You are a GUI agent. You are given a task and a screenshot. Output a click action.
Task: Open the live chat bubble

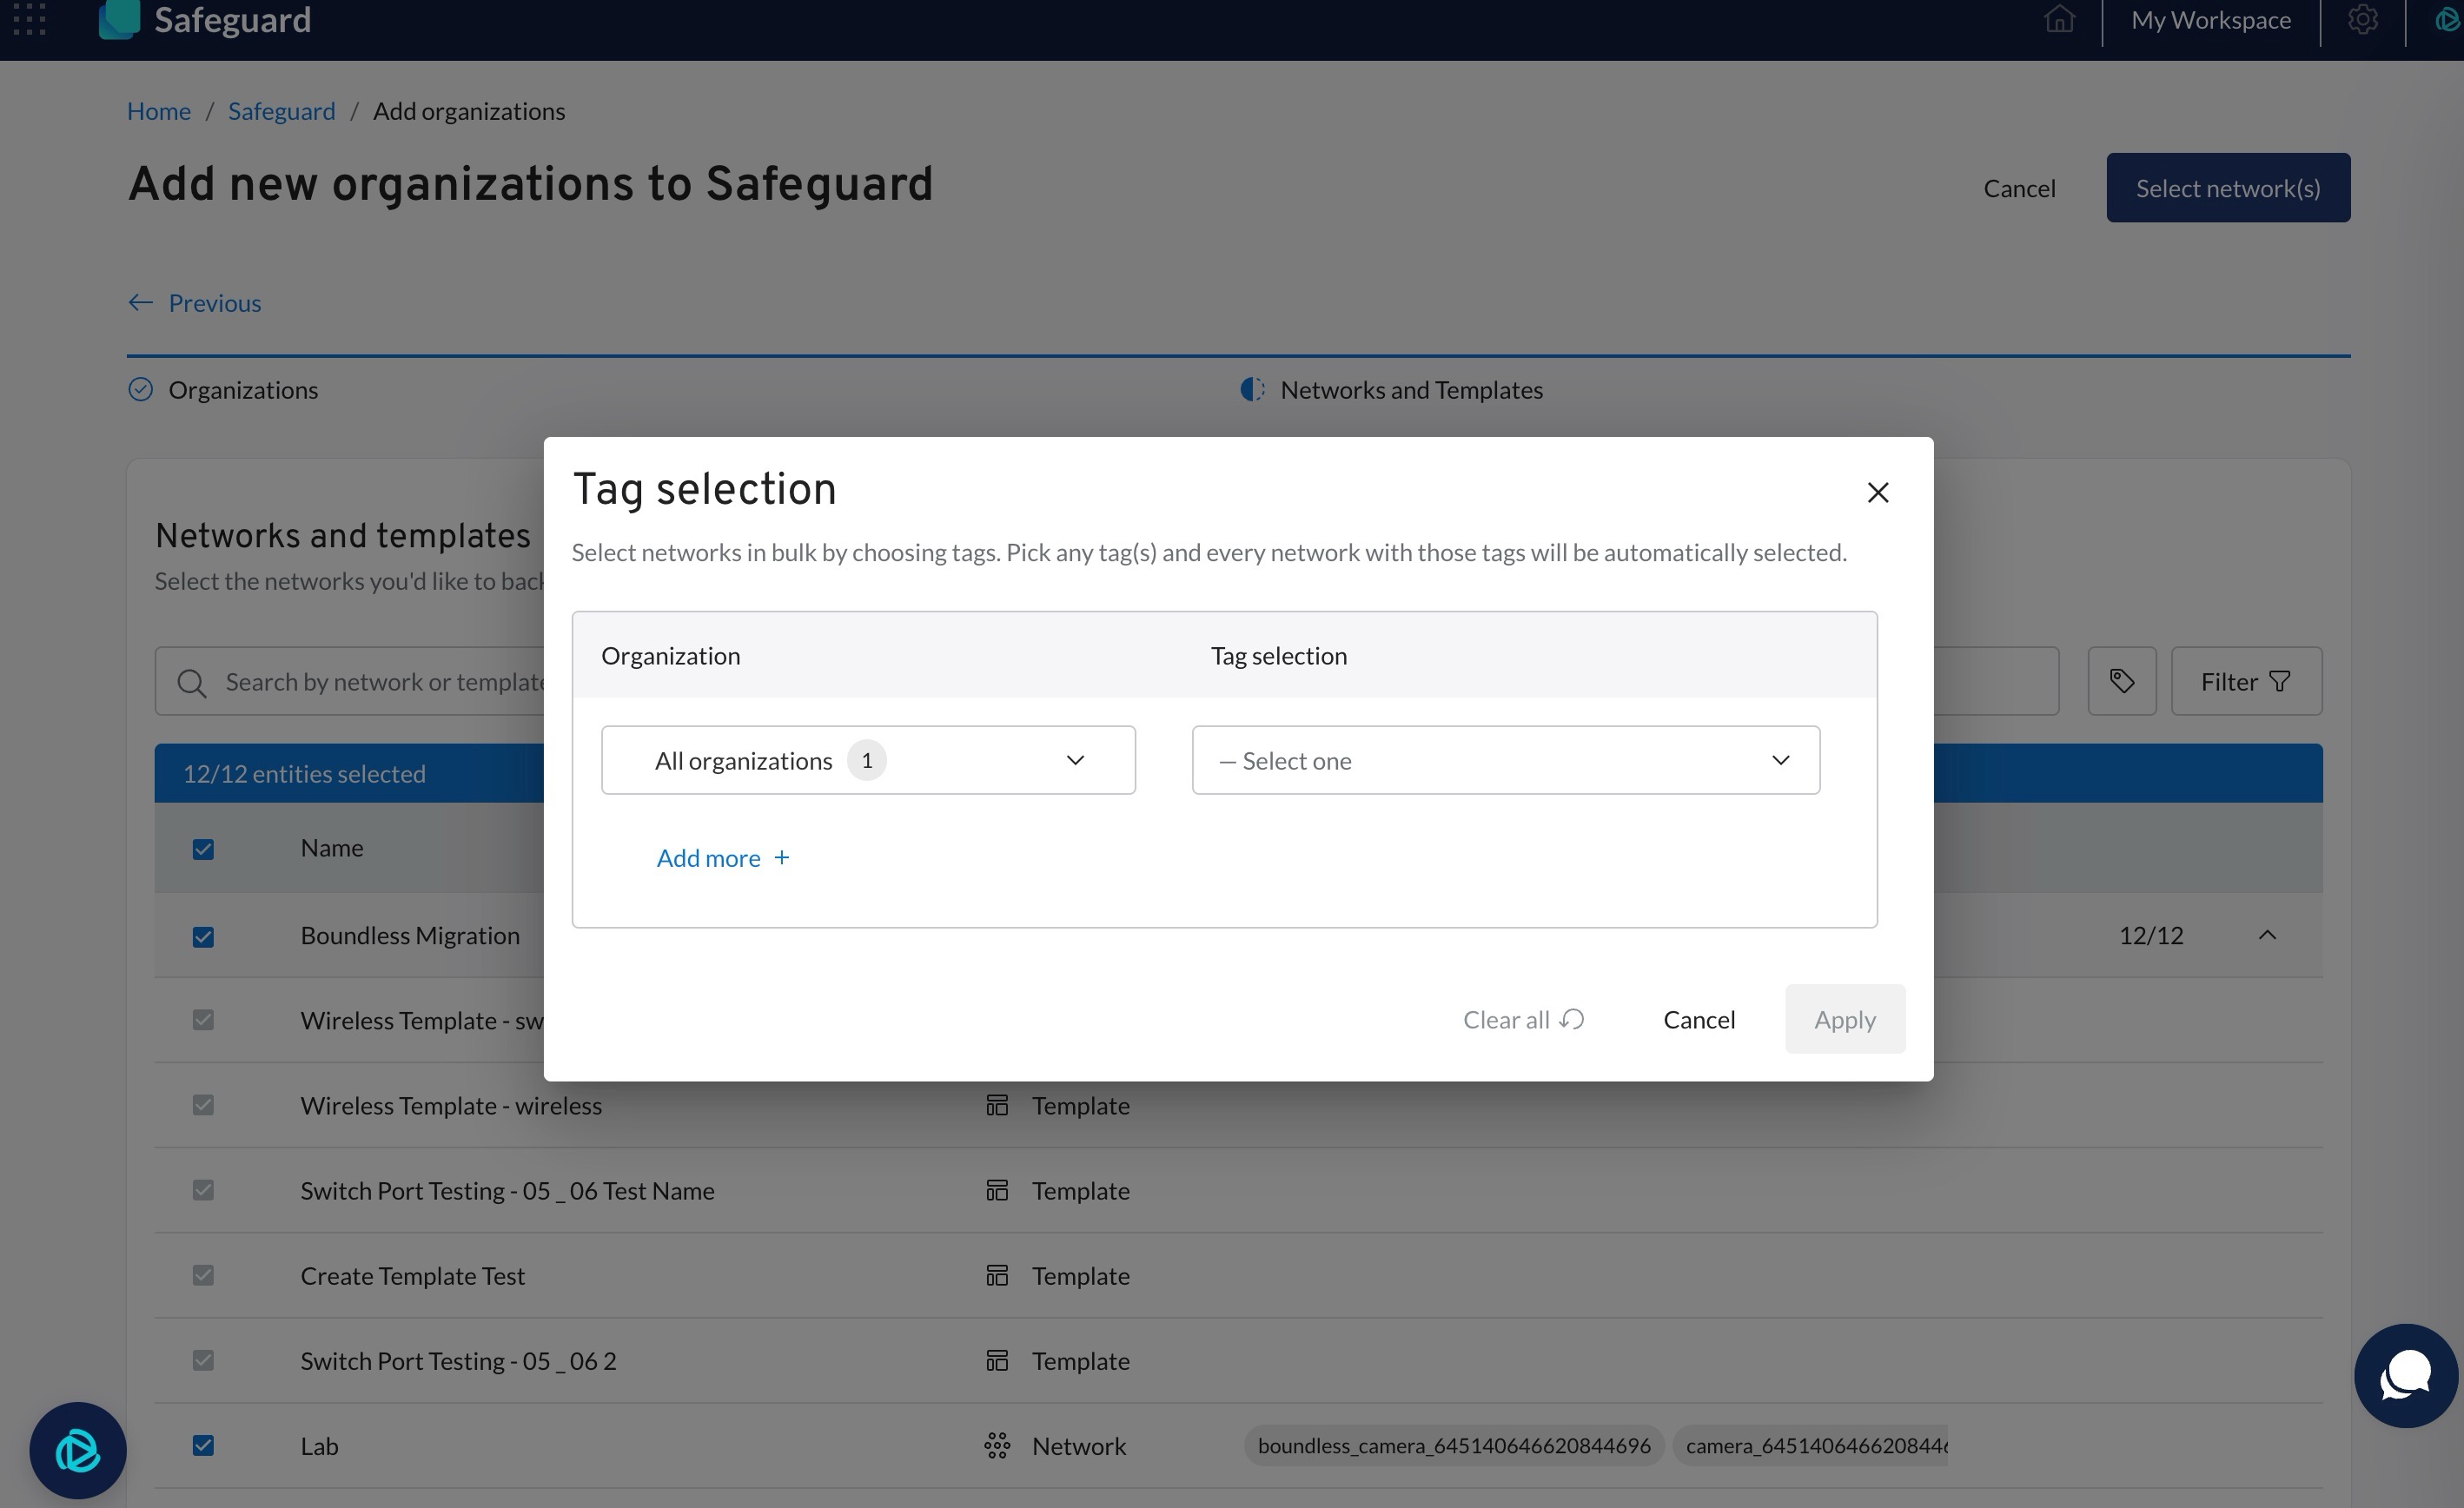coord(2405,1375)
